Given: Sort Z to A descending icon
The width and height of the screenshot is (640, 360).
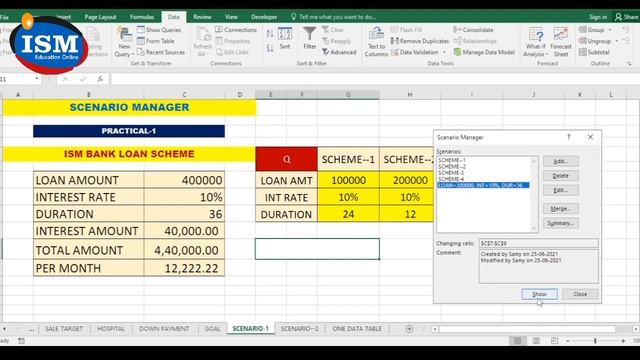Looking at the screenshot, I should [x=270, y=48].
